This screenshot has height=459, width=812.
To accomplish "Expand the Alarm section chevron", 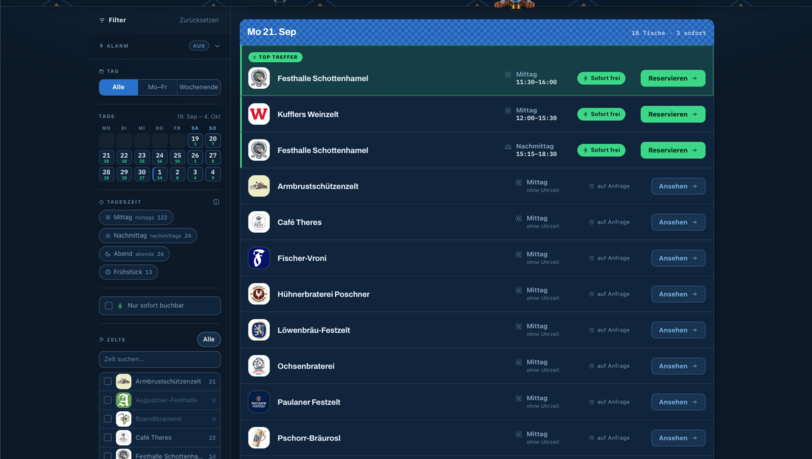I will [x=217, y=46].
